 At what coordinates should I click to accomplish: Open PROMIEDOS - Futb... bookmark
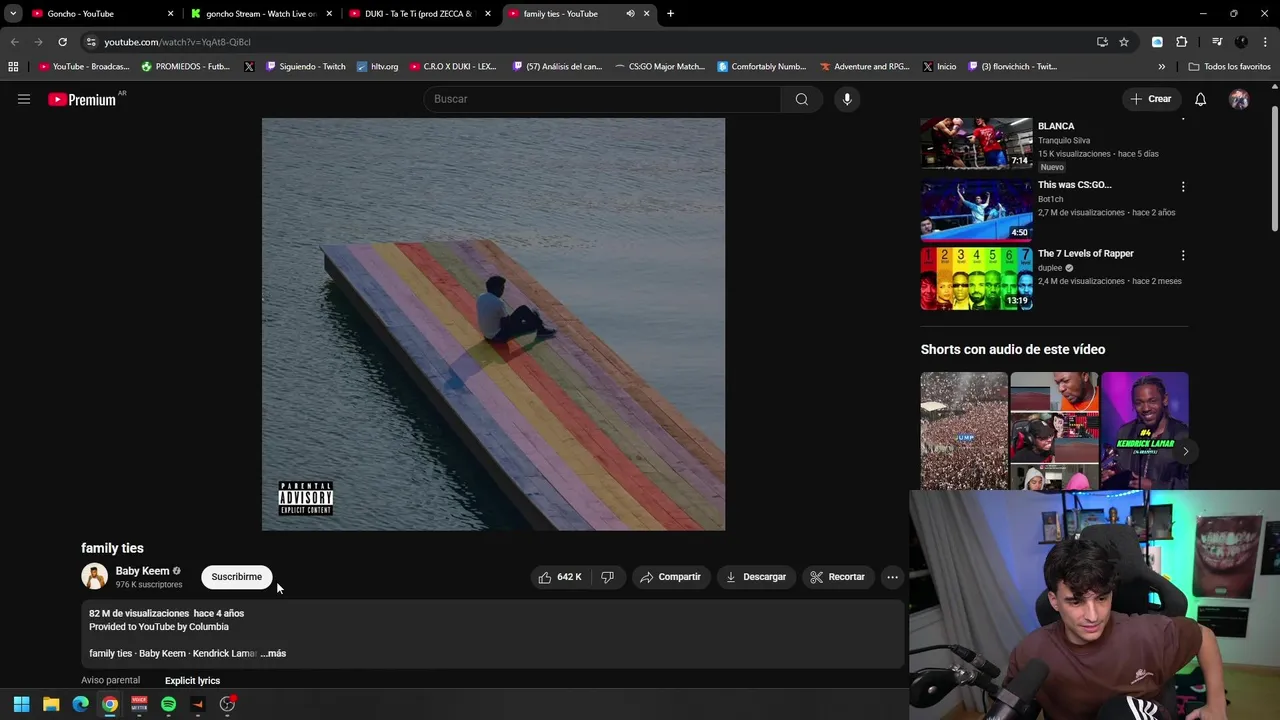coord(185,67)
